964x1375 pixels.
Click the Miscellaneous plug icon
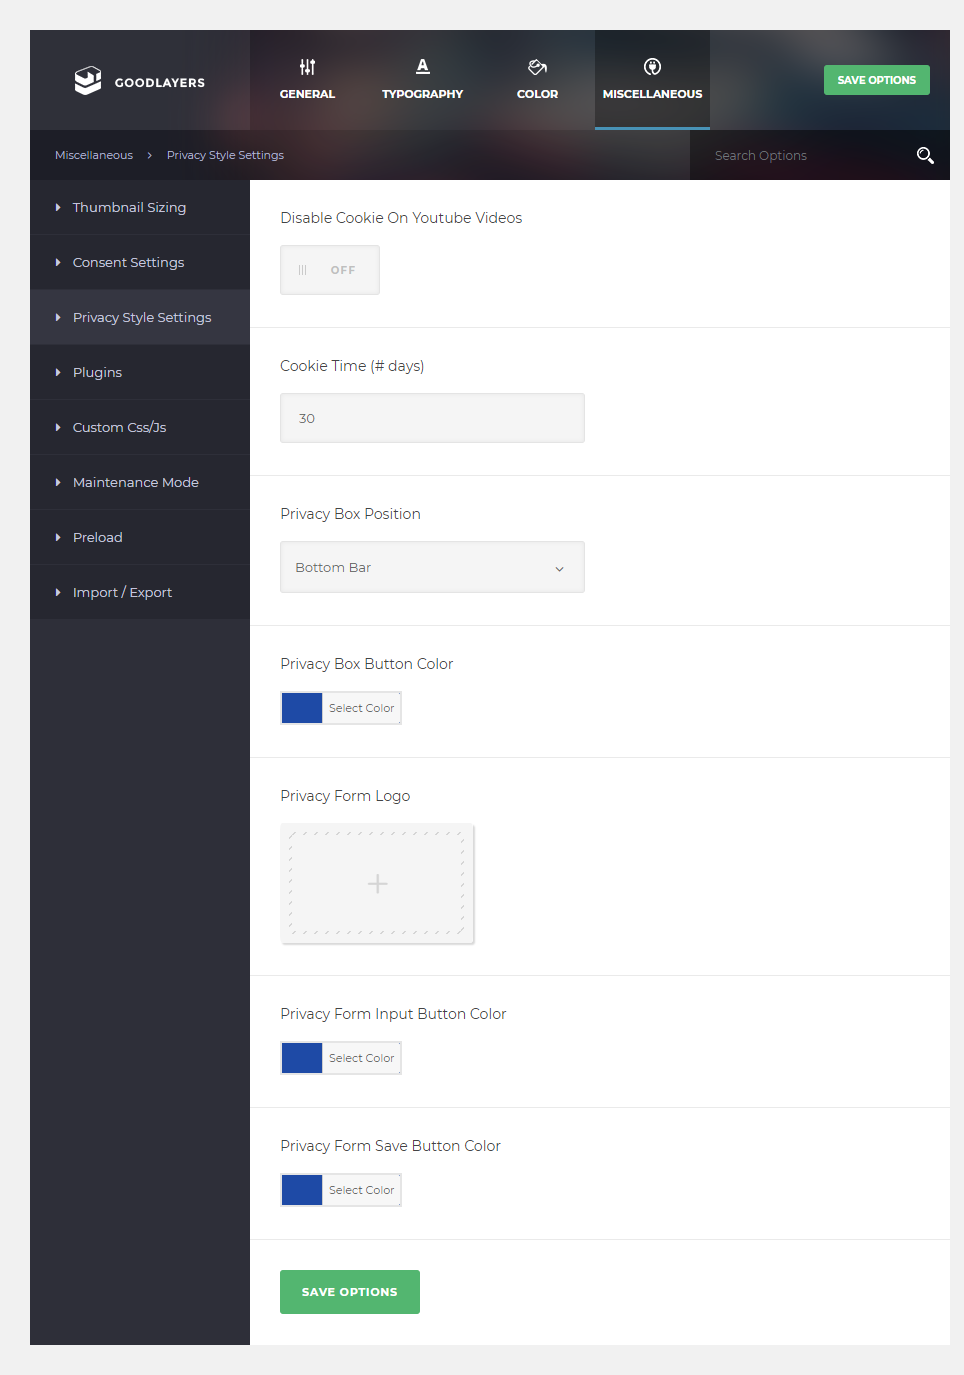(652, 67)
